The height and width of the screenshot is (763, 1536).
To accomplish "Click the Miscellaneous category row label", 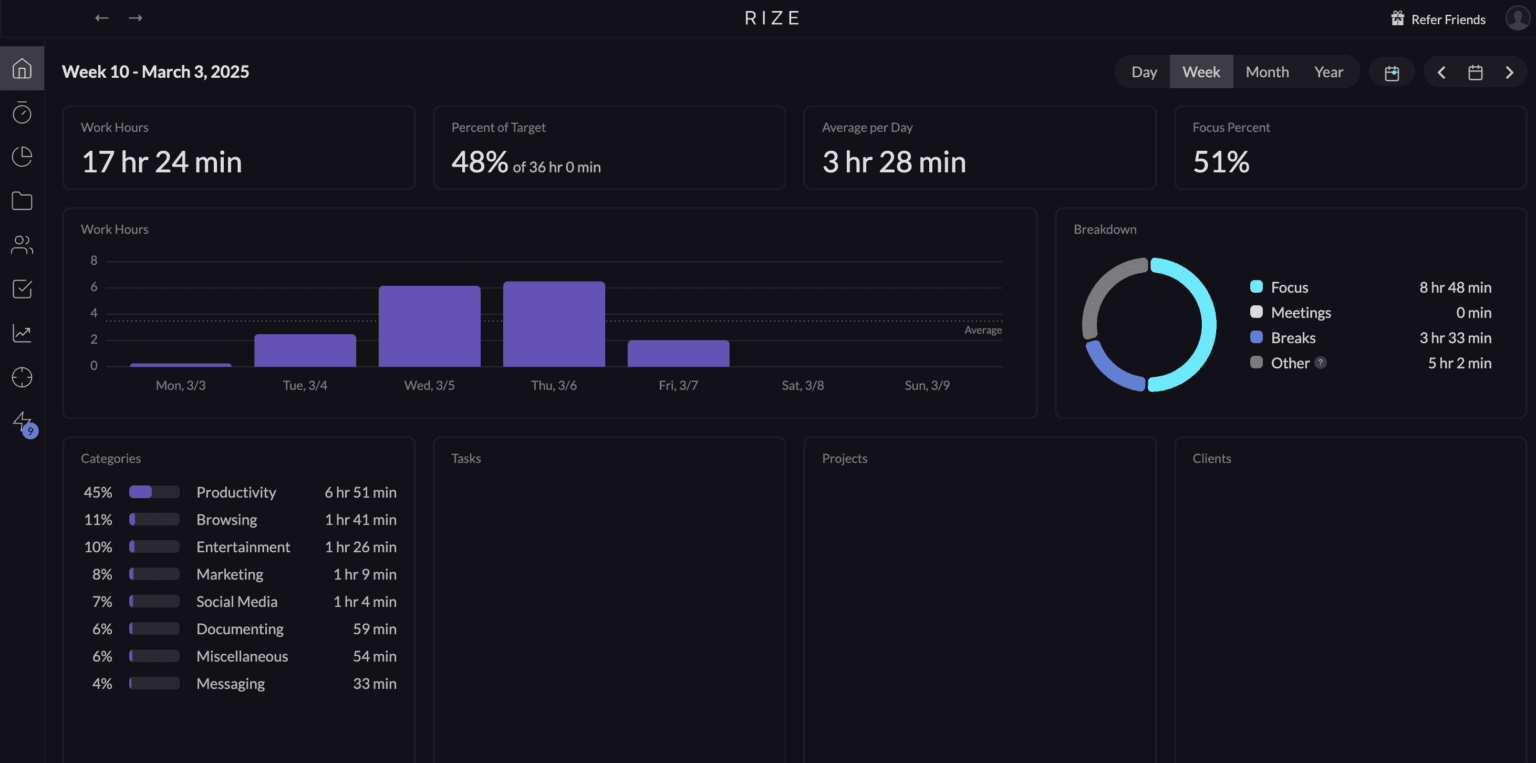I will coord(242,656).
